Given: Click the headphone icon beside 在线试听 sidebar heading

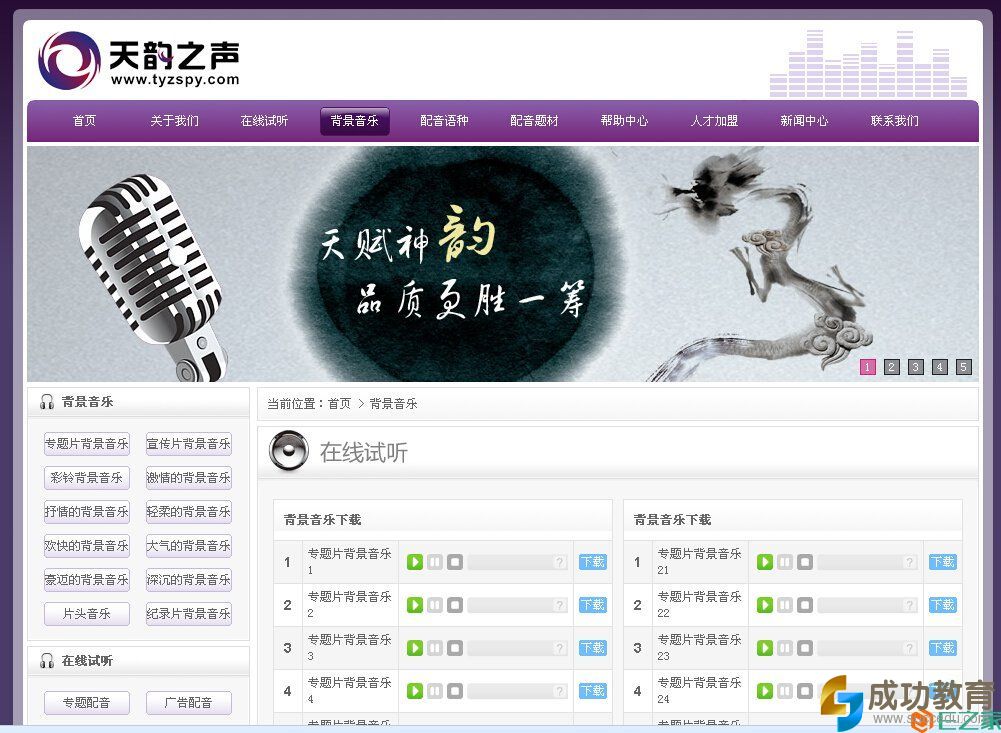Looking at the screenshot, I should pyautogui.click(x=47, y=661).
